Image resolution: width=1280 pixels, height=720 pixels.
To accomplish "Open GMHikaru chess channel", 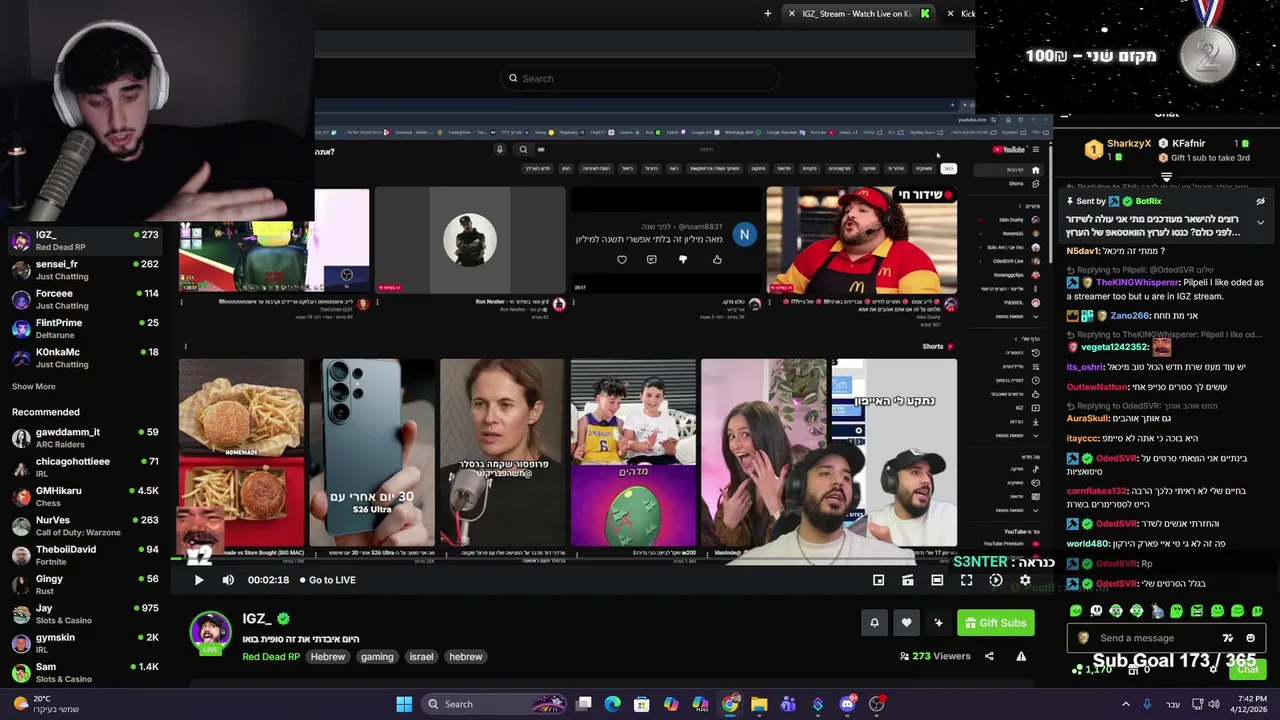I will [x=84, y=496].
